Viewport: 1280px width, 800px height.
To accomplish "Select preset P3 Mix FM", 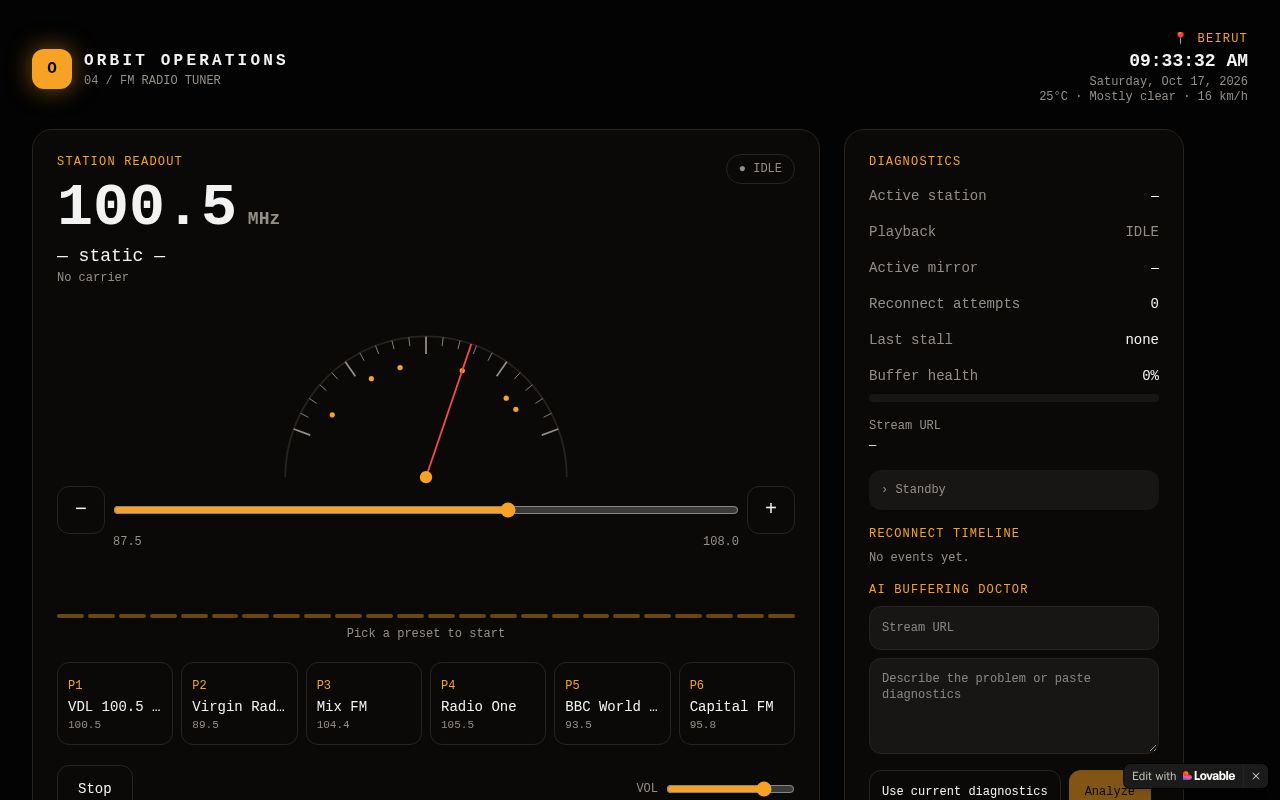I will tap(364, 704).
